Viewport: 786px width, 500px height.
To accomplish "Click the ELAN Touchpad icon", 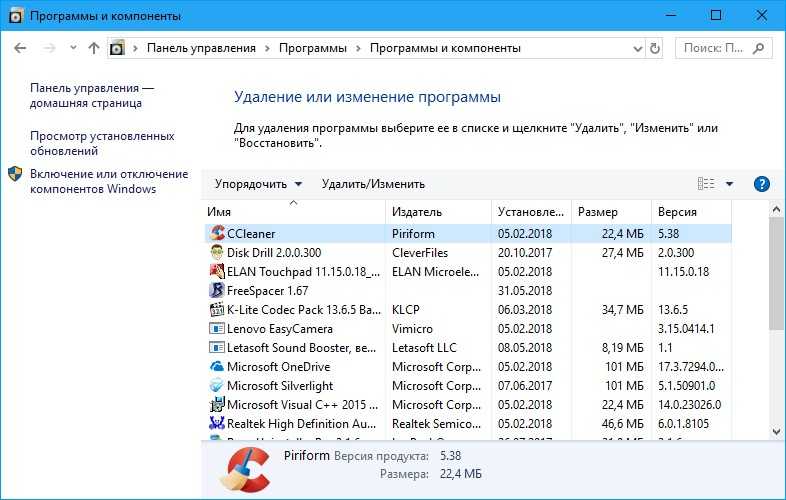I will tap(217, 271).
